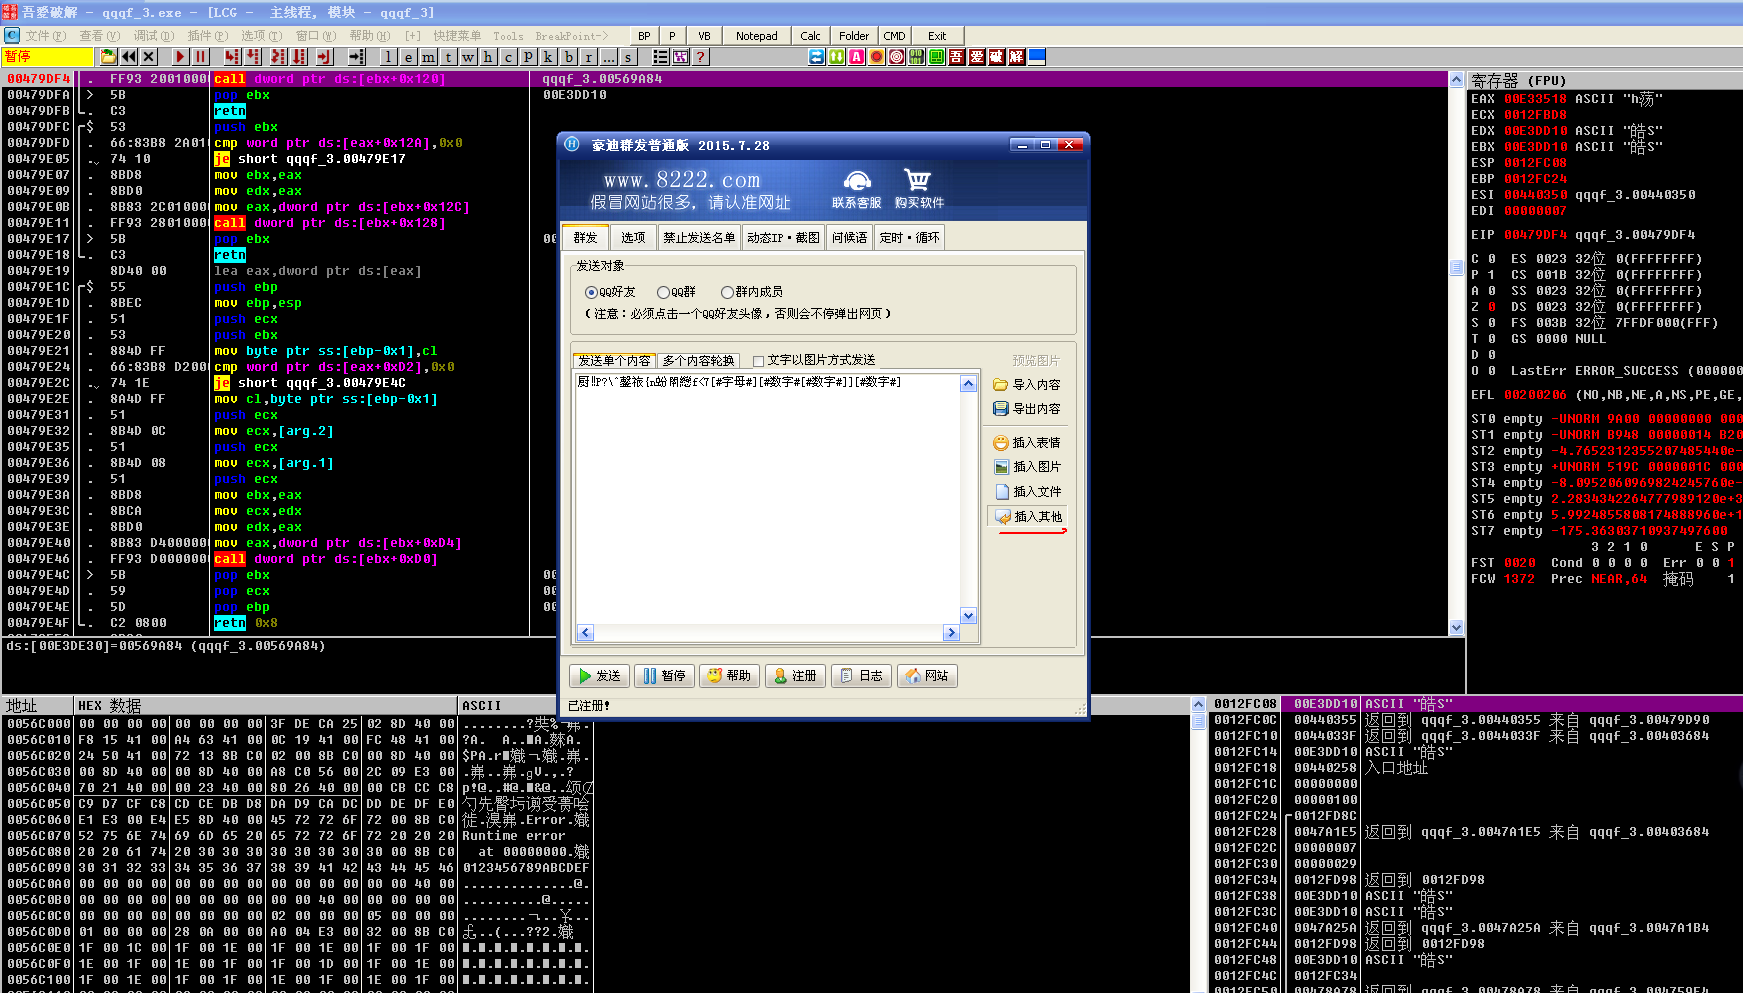The width and height of the screenshot is (1743, 993).
Task: Click the EAX register value 00E33518
Action: (1535, 99)
